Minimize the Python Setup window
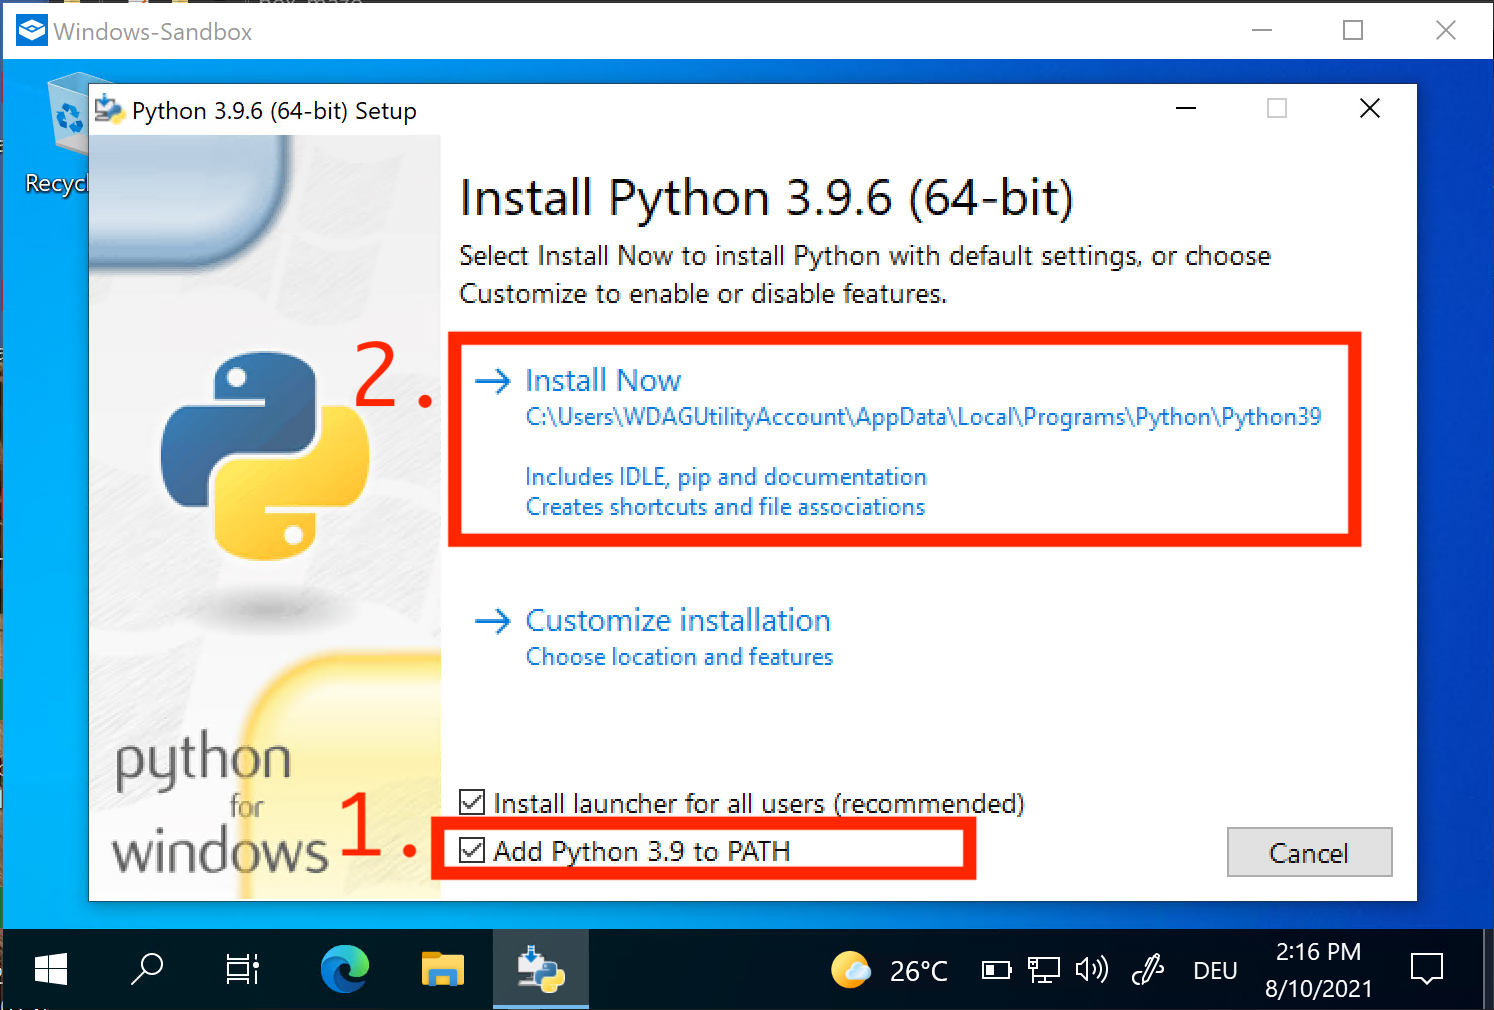Viewport: 1494px width, 1010px height. 1186,109
